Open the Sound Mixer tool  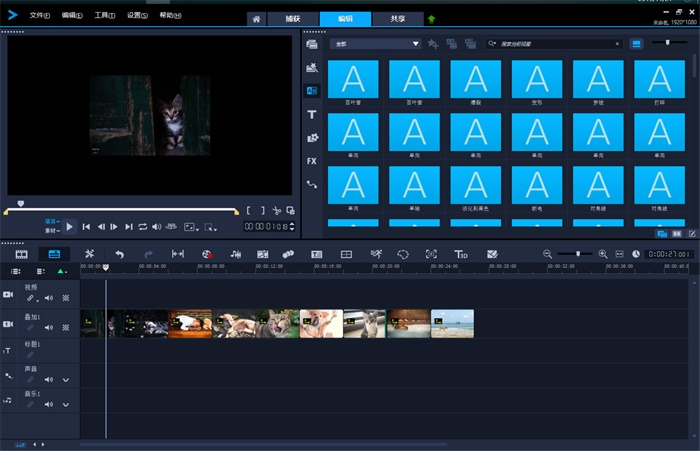coord(236,254)
